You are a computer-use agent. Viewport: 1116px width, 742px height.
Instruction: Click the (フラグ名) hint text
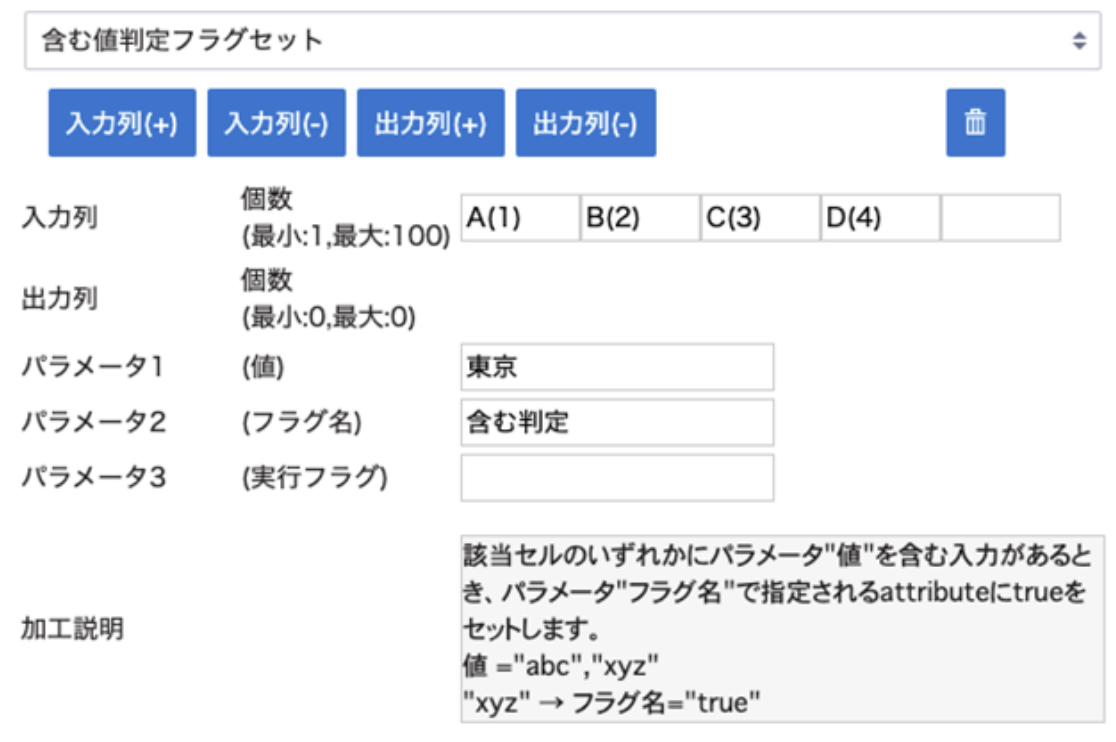tap(301, 422)
